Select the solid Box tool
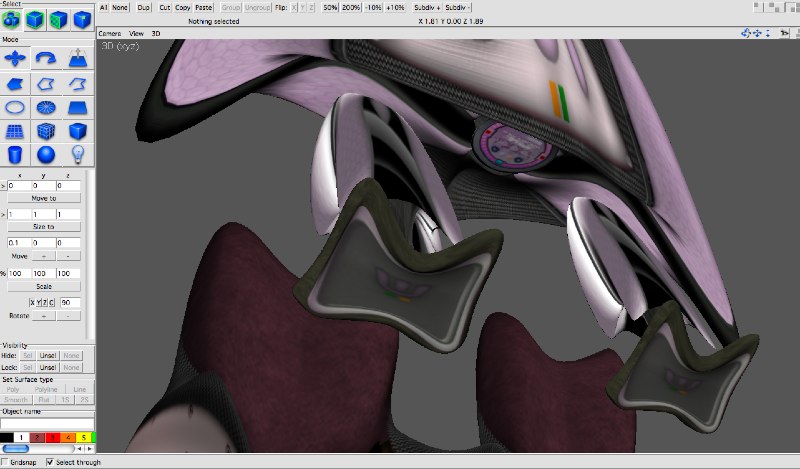Image resolution: width=800 pixels, height=469 pixels. click(x=78, y=131)
